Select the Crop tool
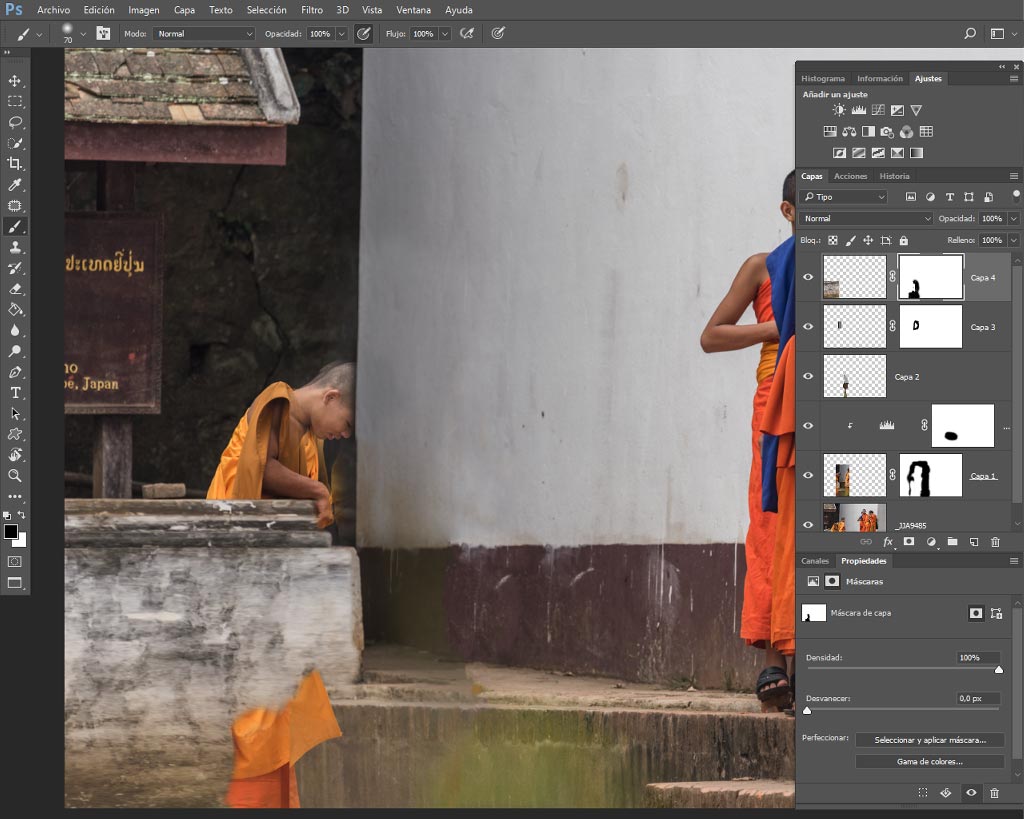This screenshot has width=1024, height=819. [x=14, y=164]
